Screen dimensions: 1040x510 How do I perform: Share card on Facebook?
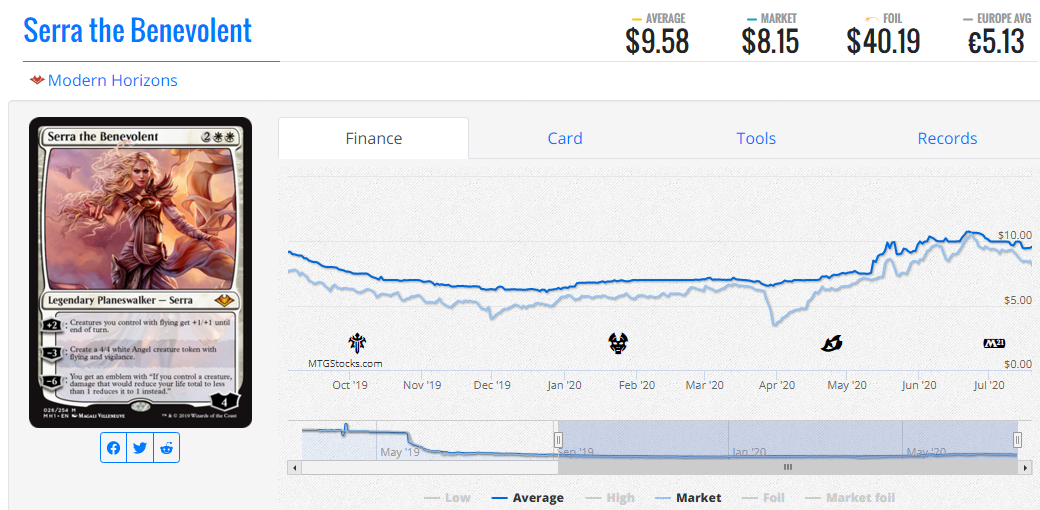point(113,448)
